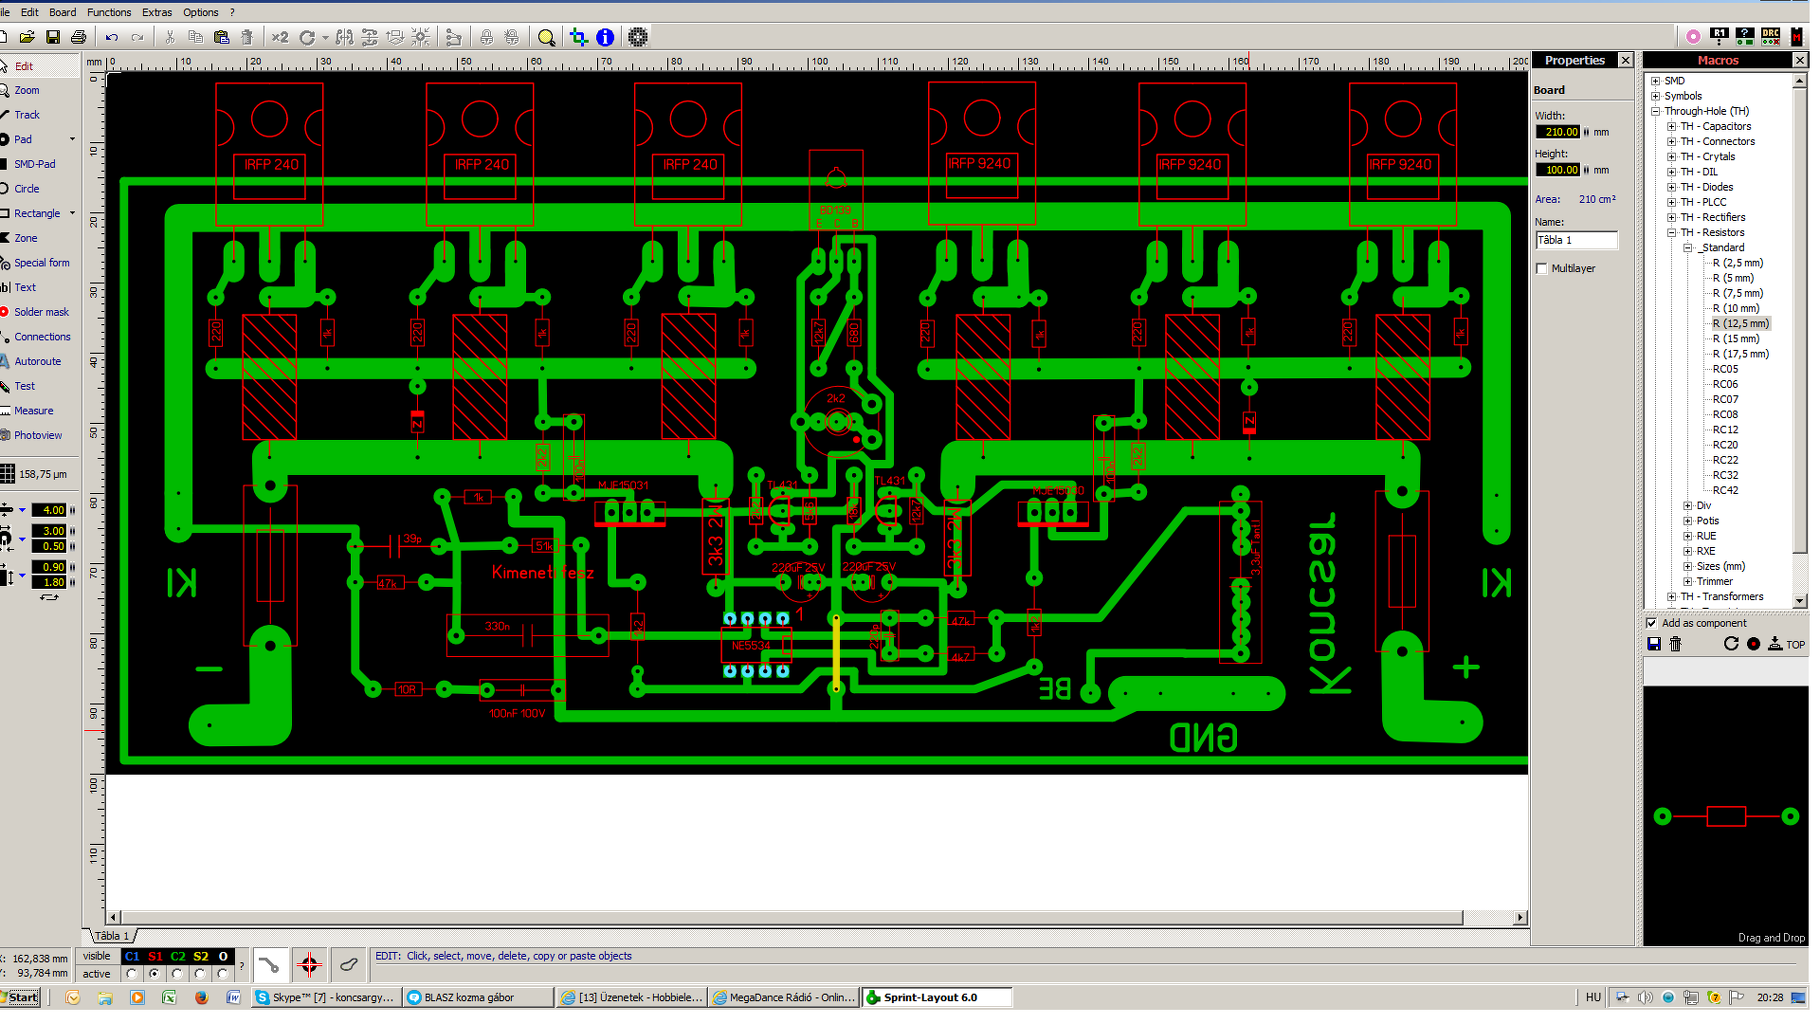1820x1024 pixels.
Task: Undo the last action
Action: click(111, 38)
